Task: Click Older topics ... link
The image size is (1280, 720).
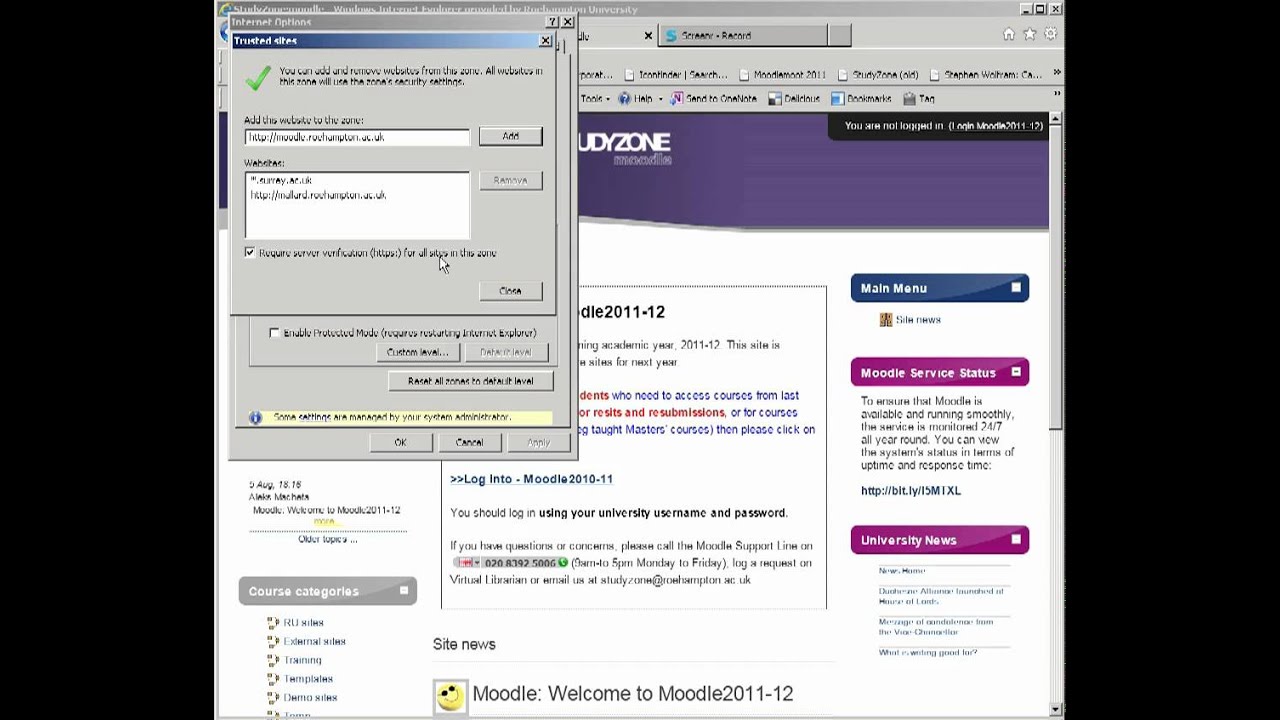Action: point(327,540)
